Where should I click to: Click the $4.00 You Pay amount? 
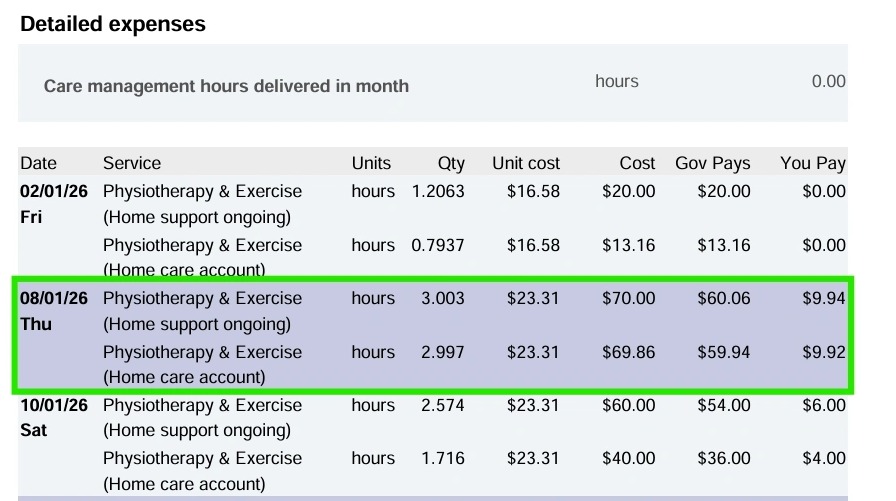point(824,458)
